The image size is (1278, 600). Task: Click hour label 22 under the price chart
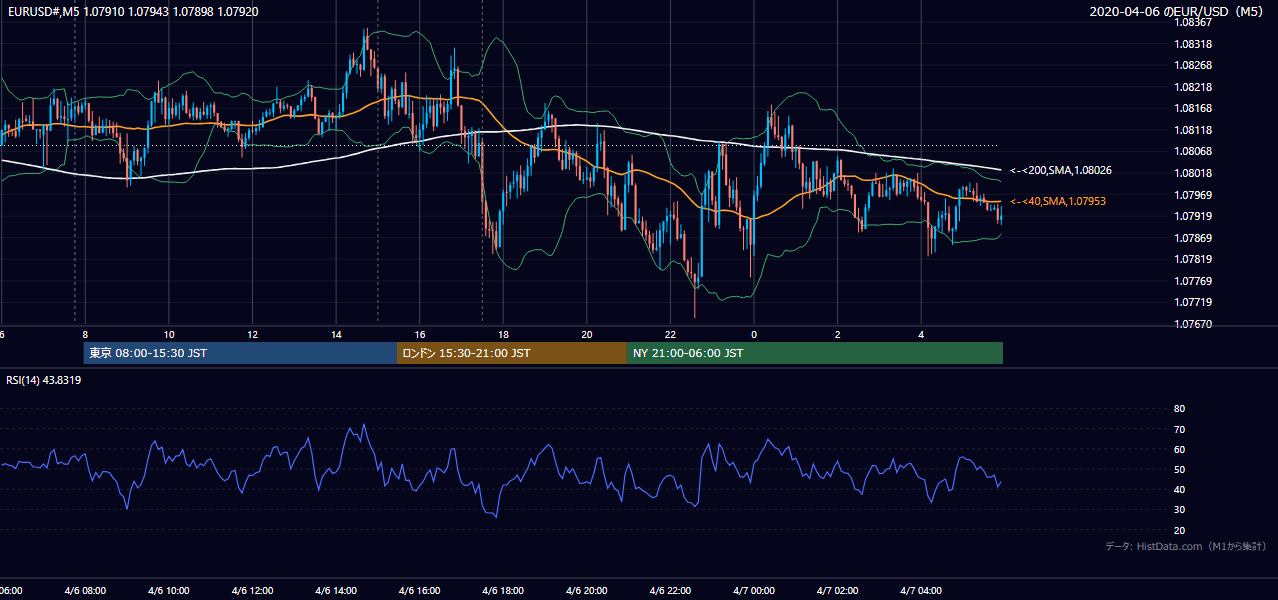click(670, 334)
